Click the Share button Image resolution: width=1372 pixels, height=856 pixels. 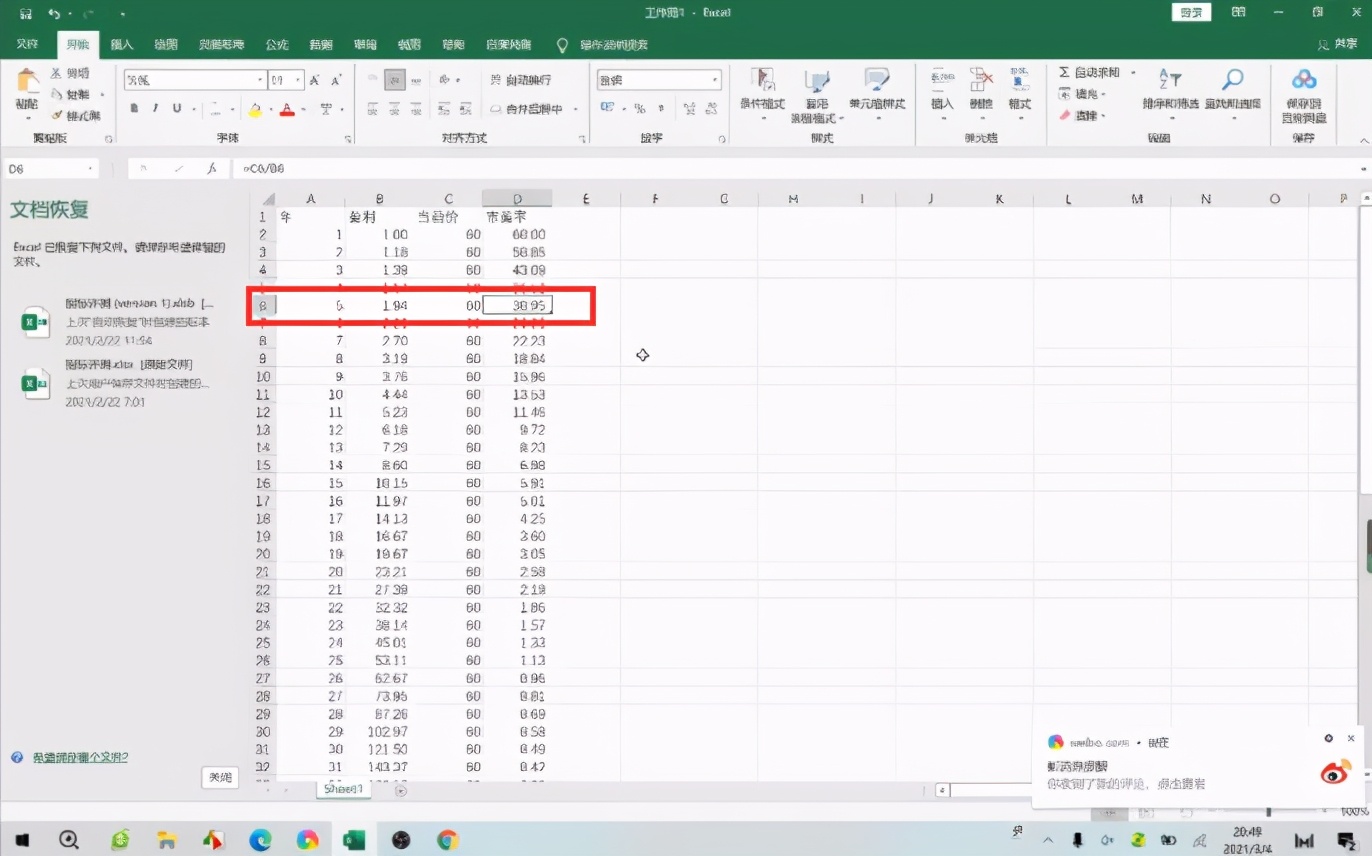[1337, 45]
